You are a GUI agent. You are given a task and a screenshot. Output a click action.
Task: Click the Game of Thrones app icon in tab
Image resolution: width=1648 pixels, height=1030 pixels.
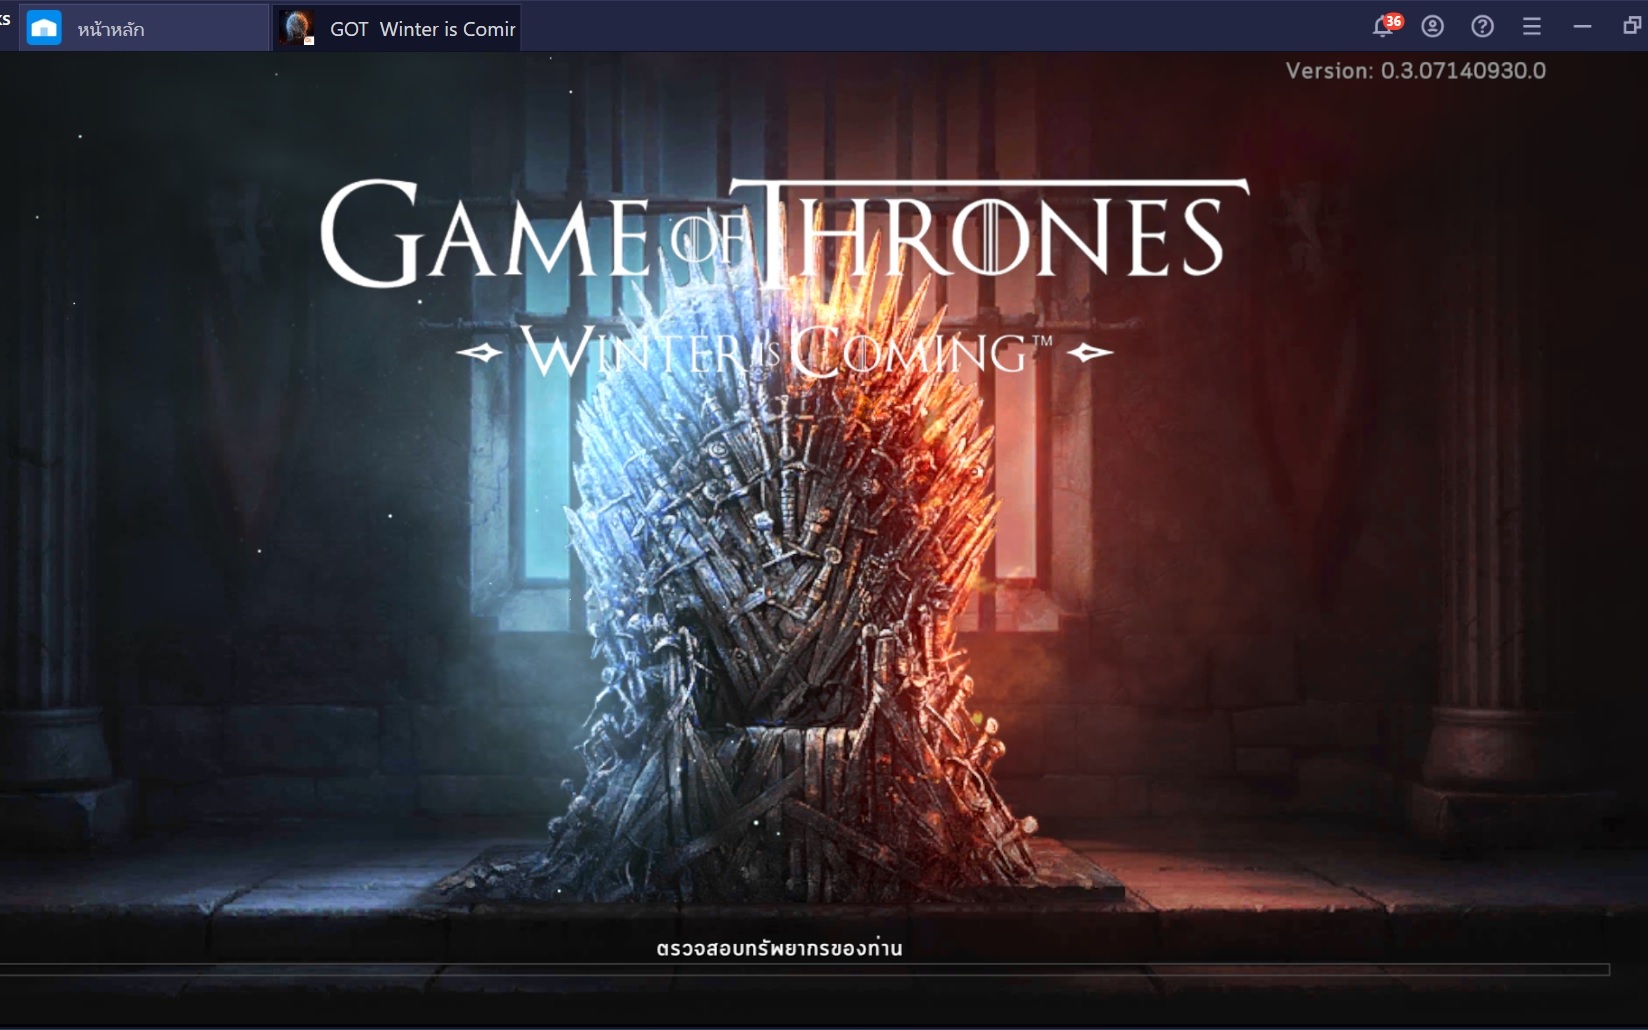[297, 28]
